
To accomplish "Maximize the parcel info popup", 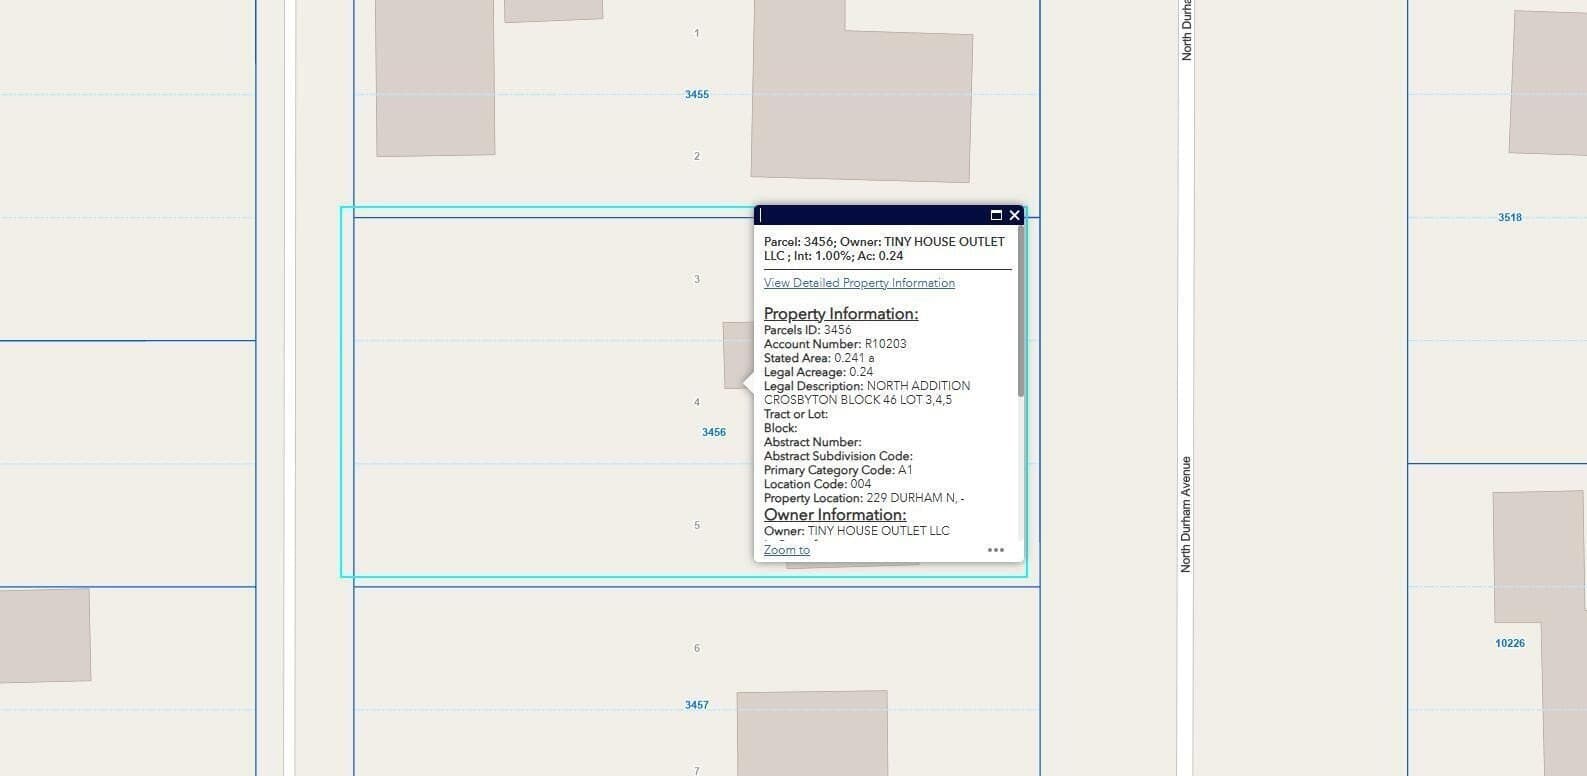I will click(x=996, y=215).
